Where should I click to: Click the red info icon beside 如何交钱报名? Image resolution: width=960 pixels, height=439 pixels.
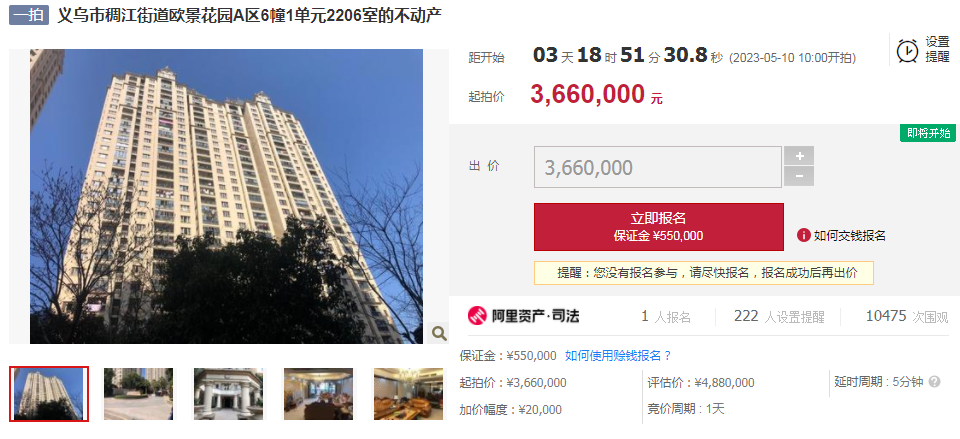click(x=804, y=235)
